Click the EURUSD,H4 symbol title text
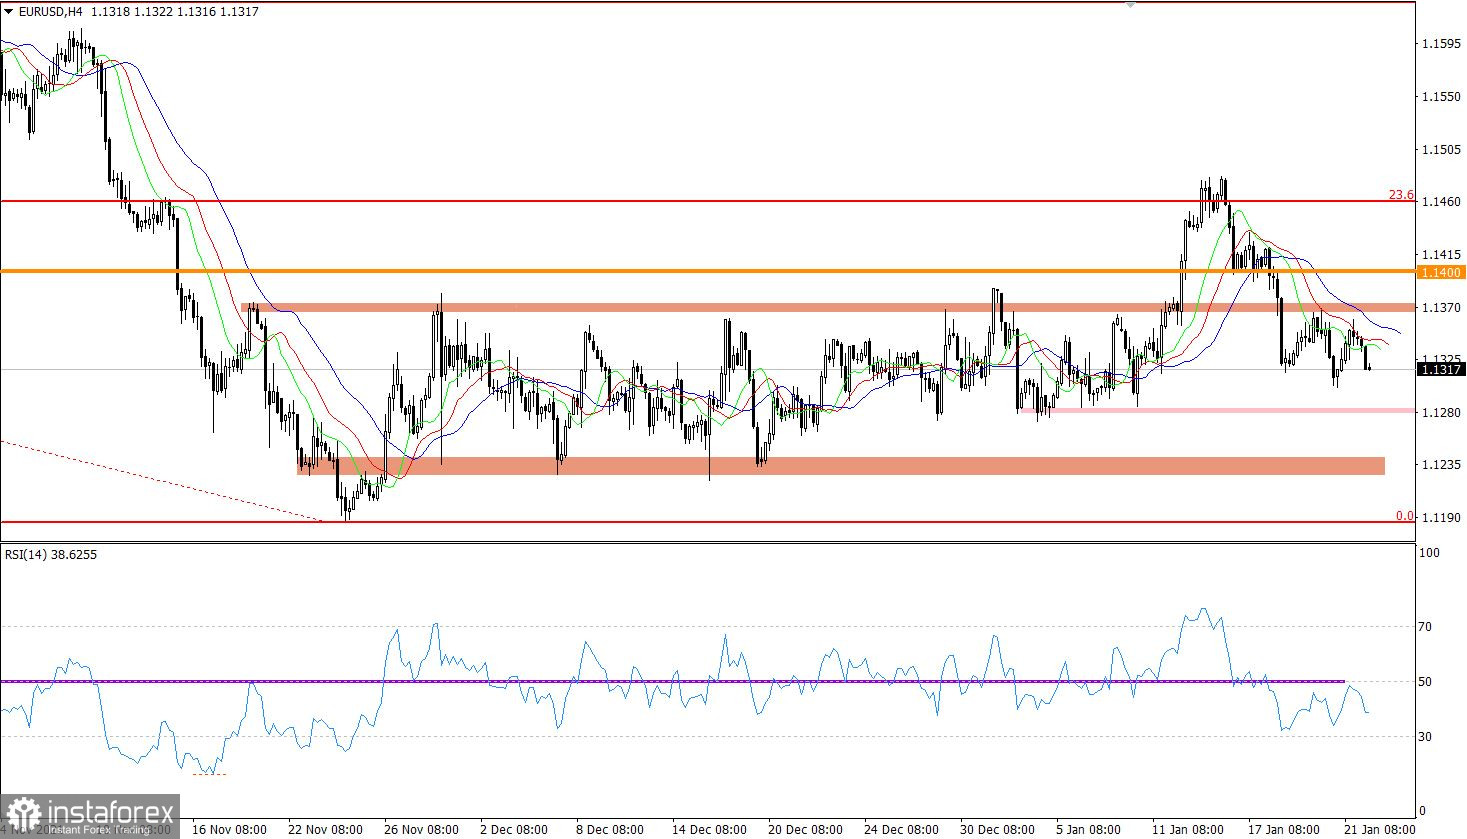 pyautogui.click(x=51, y=12)
